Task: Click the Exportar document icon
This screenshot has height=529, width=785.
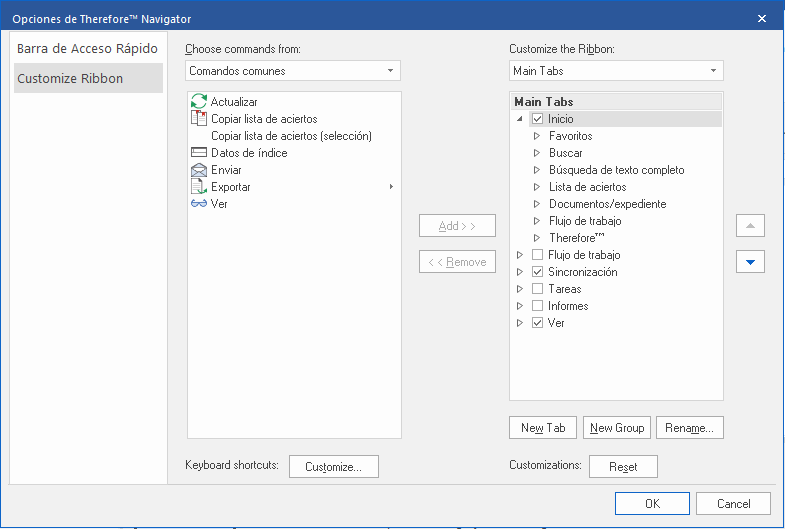Action: (199, 187)
